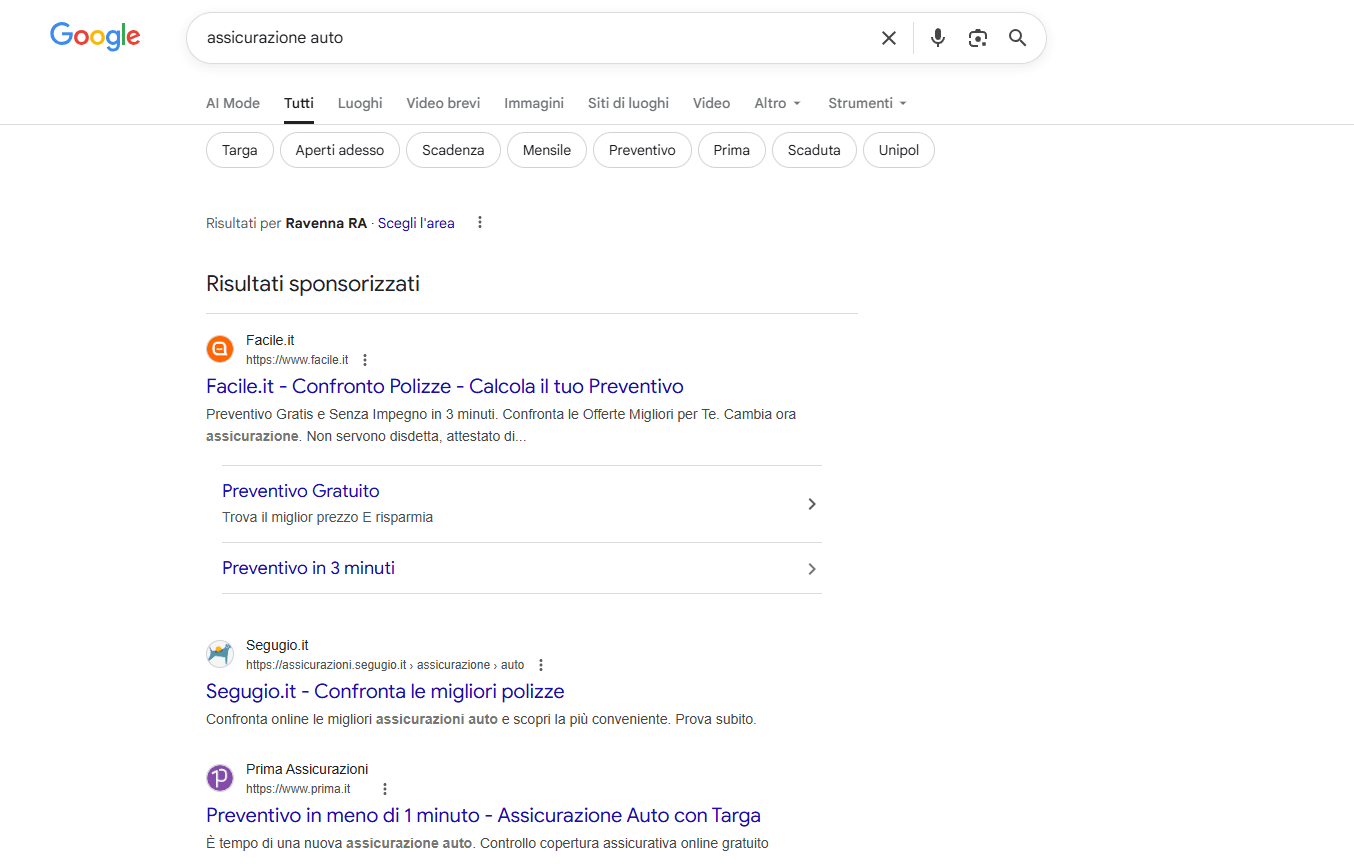Select the Preventivo filter chip

[642, 150]
